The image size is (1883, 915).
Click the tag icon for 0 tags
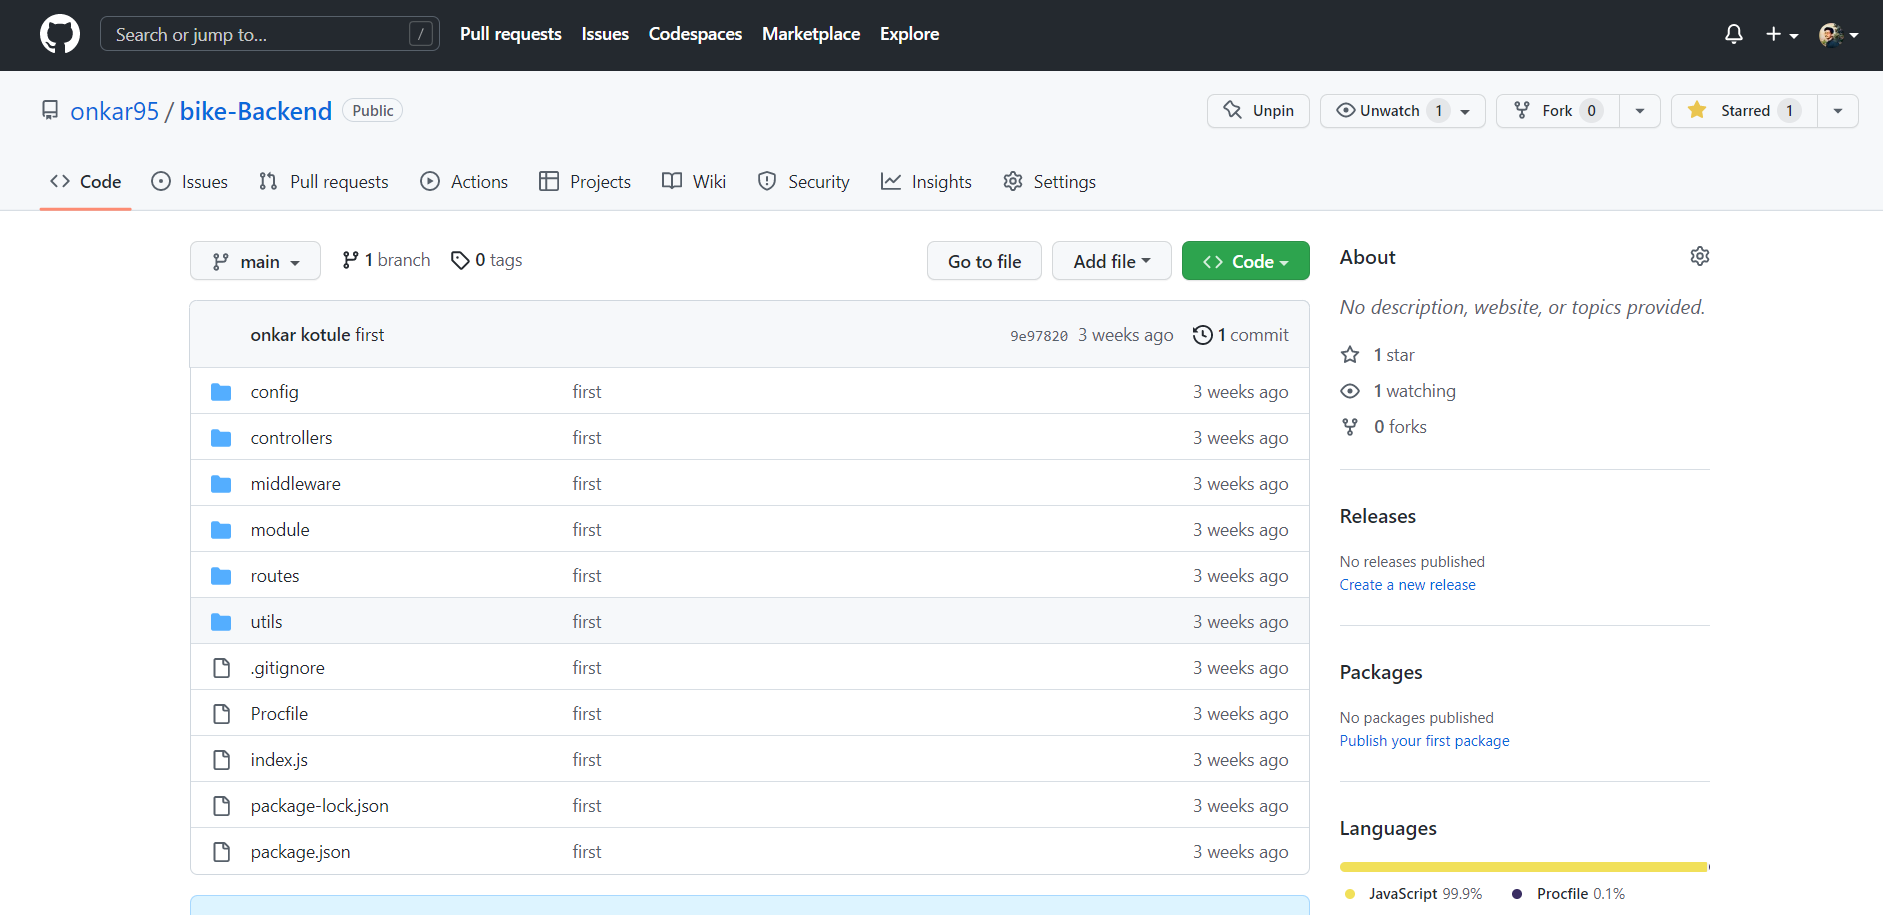460,260
